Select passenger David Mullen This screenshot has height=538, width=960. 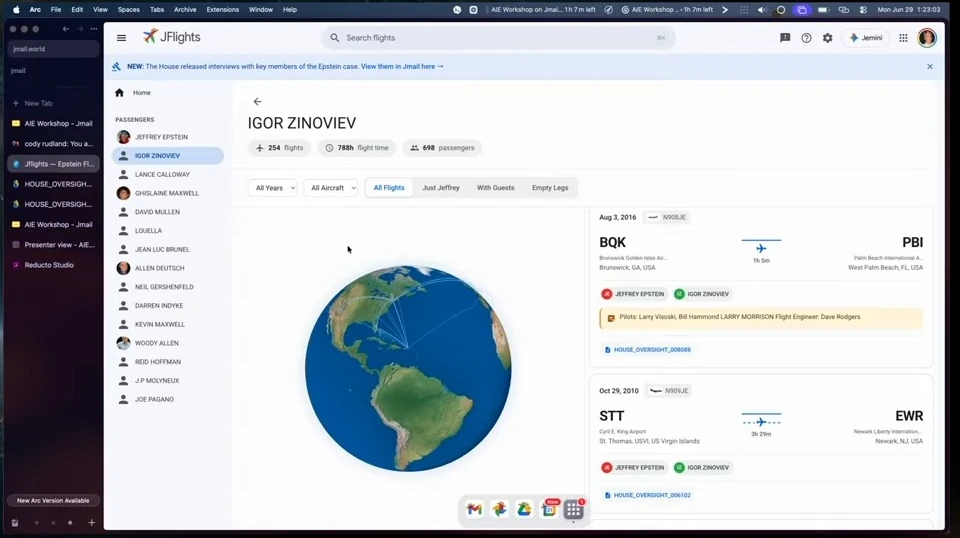point(168,212)
